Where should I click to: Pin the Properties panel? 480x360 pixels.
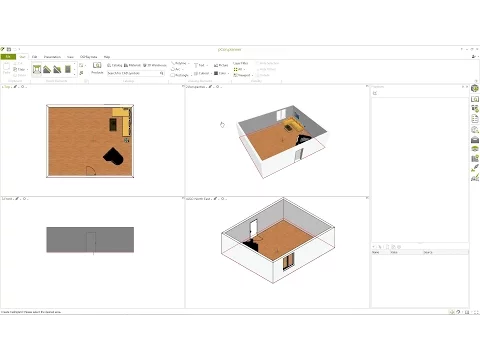tap(463, 87)
